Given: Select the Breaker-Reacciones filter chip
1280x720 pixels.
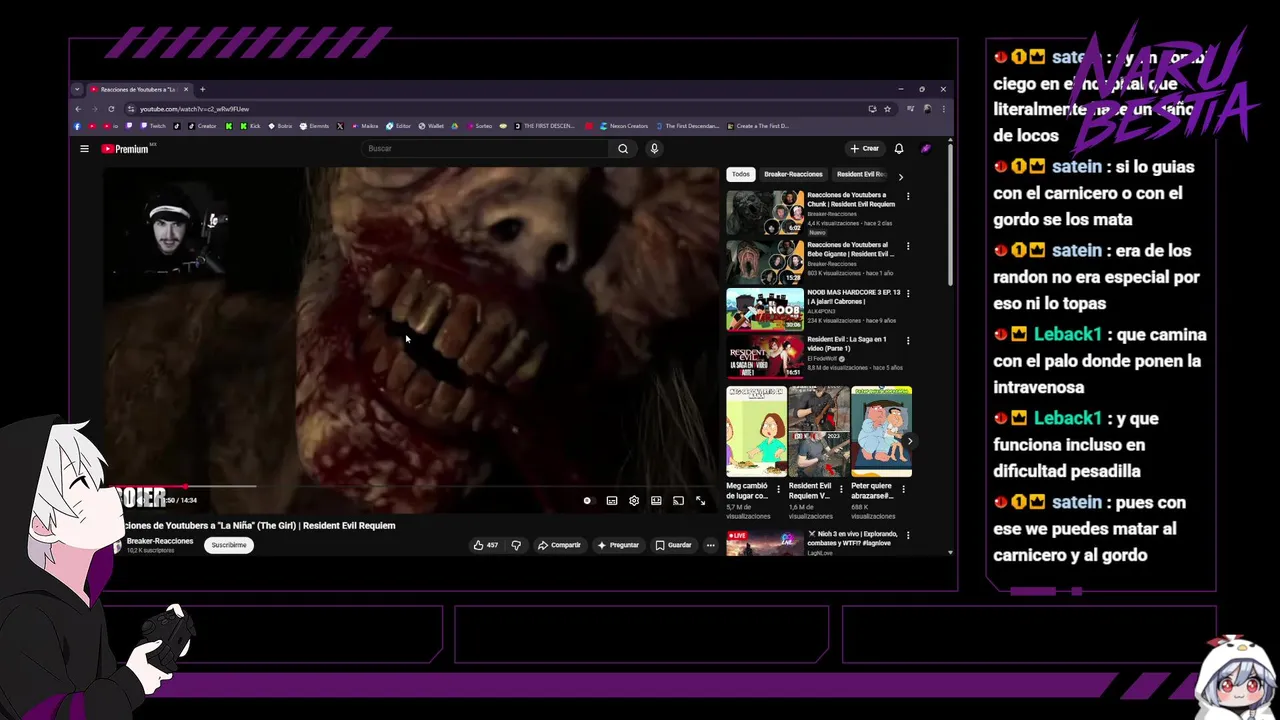Looking at the screenshot, I should click(x=793, y=174).
